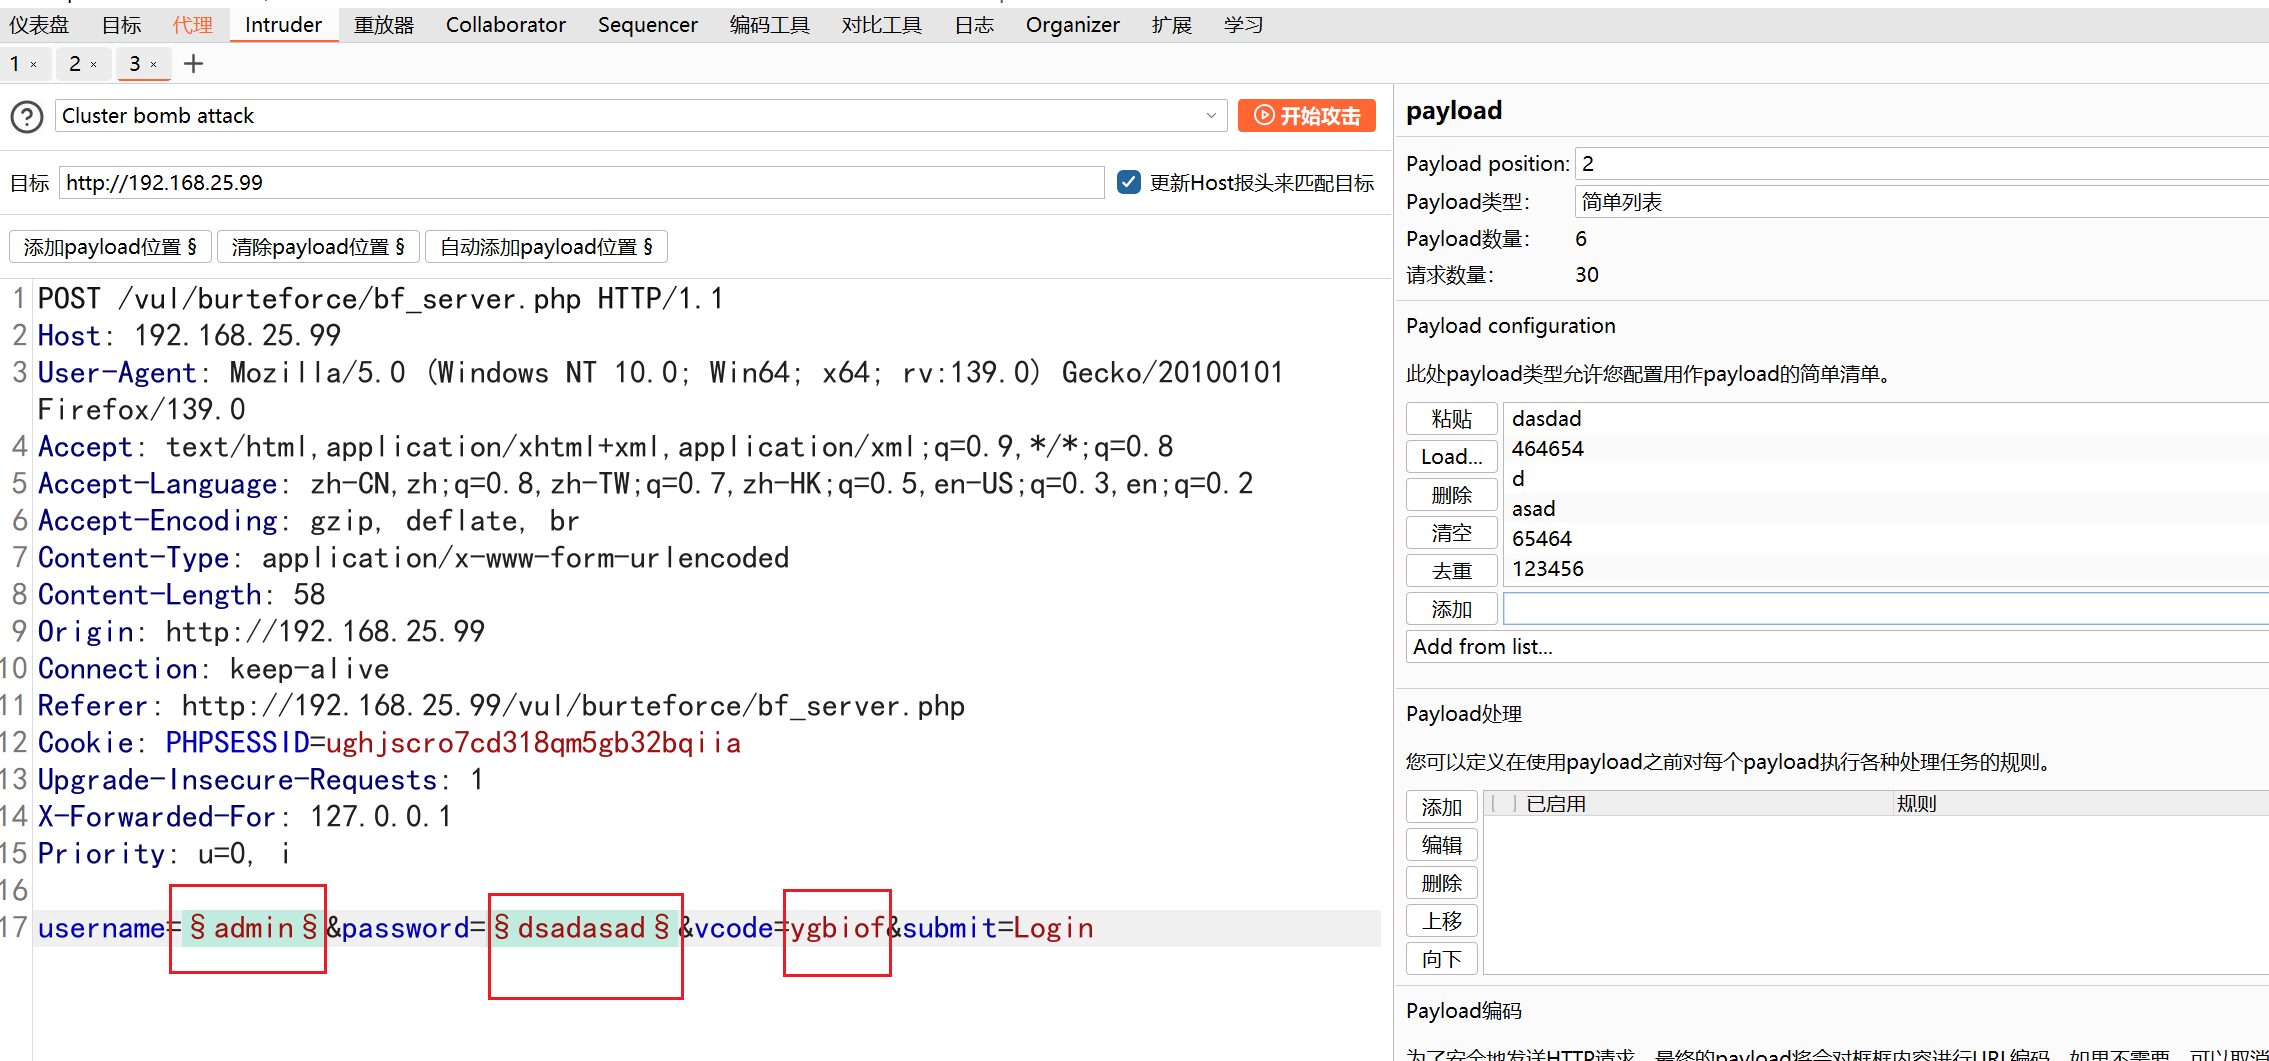Click the add payload position § button
This screenshot has width=2269, height=1061.
[110, 247]
